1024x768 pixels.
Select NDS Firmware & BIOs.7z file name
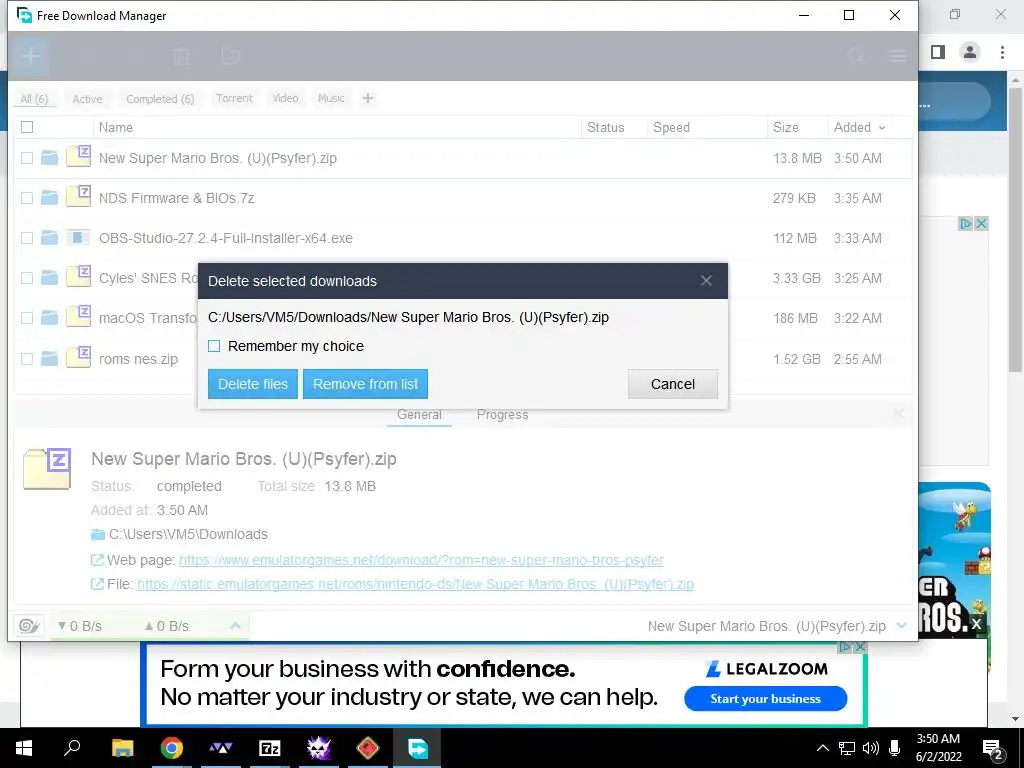[176, 198]
